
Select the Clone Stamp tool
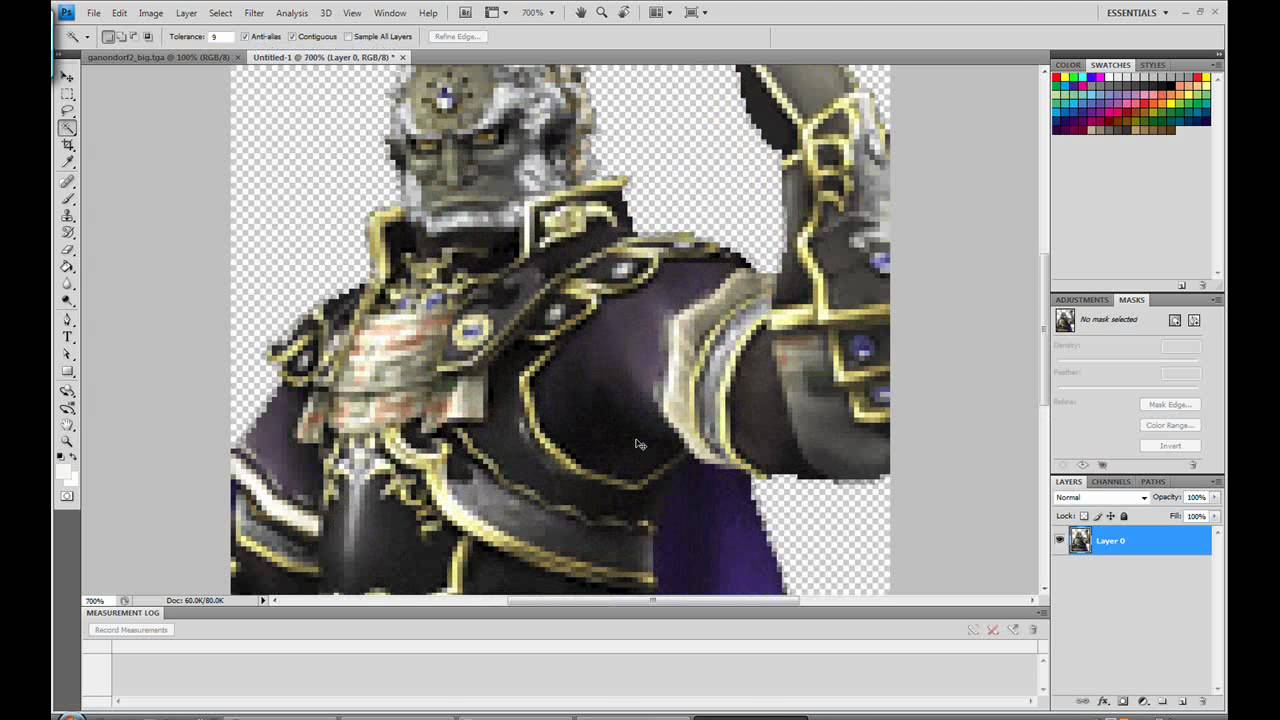click(67, 216)
